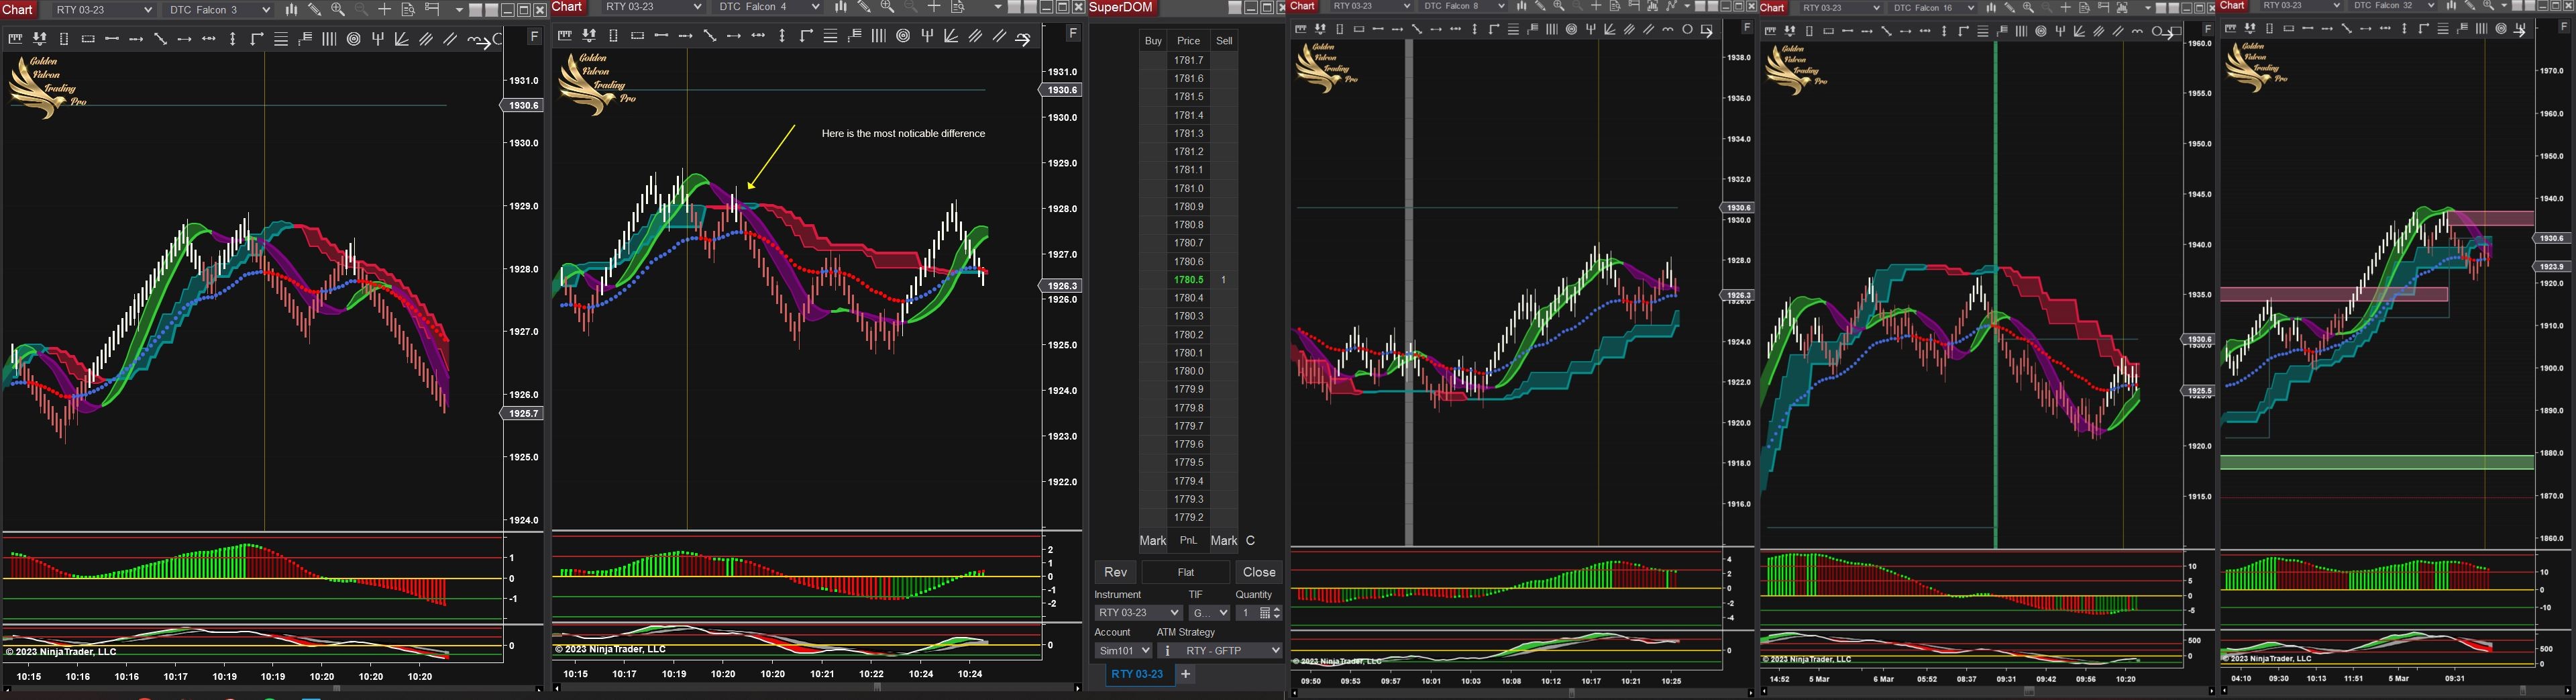Select Andrews pitchfork tool in Falcon 4 chart
The height and width of the screenshot is (700, 2576).
(927, 36)
